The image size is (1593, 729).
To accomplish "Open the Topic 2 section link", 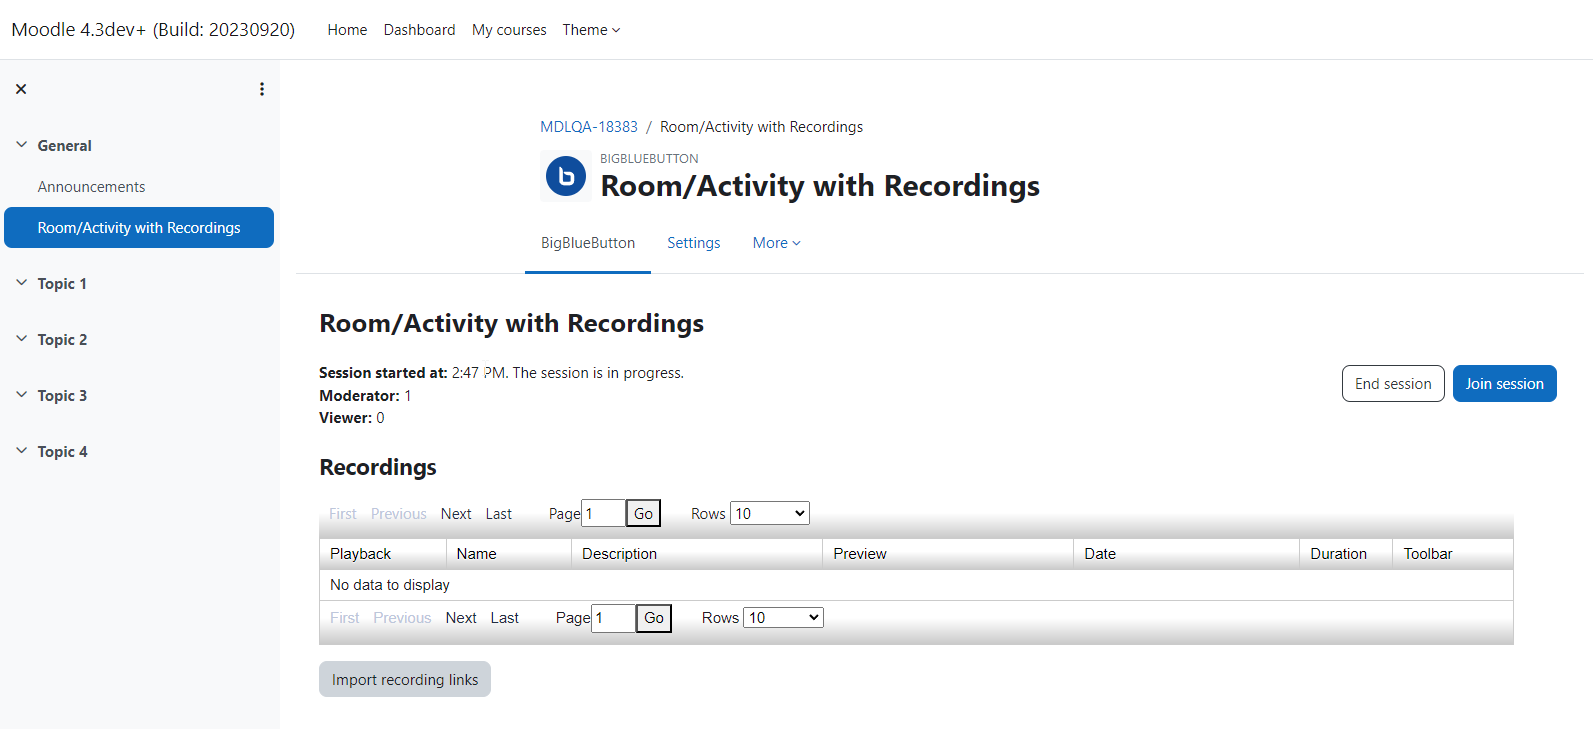I will (x=62, y=340).
